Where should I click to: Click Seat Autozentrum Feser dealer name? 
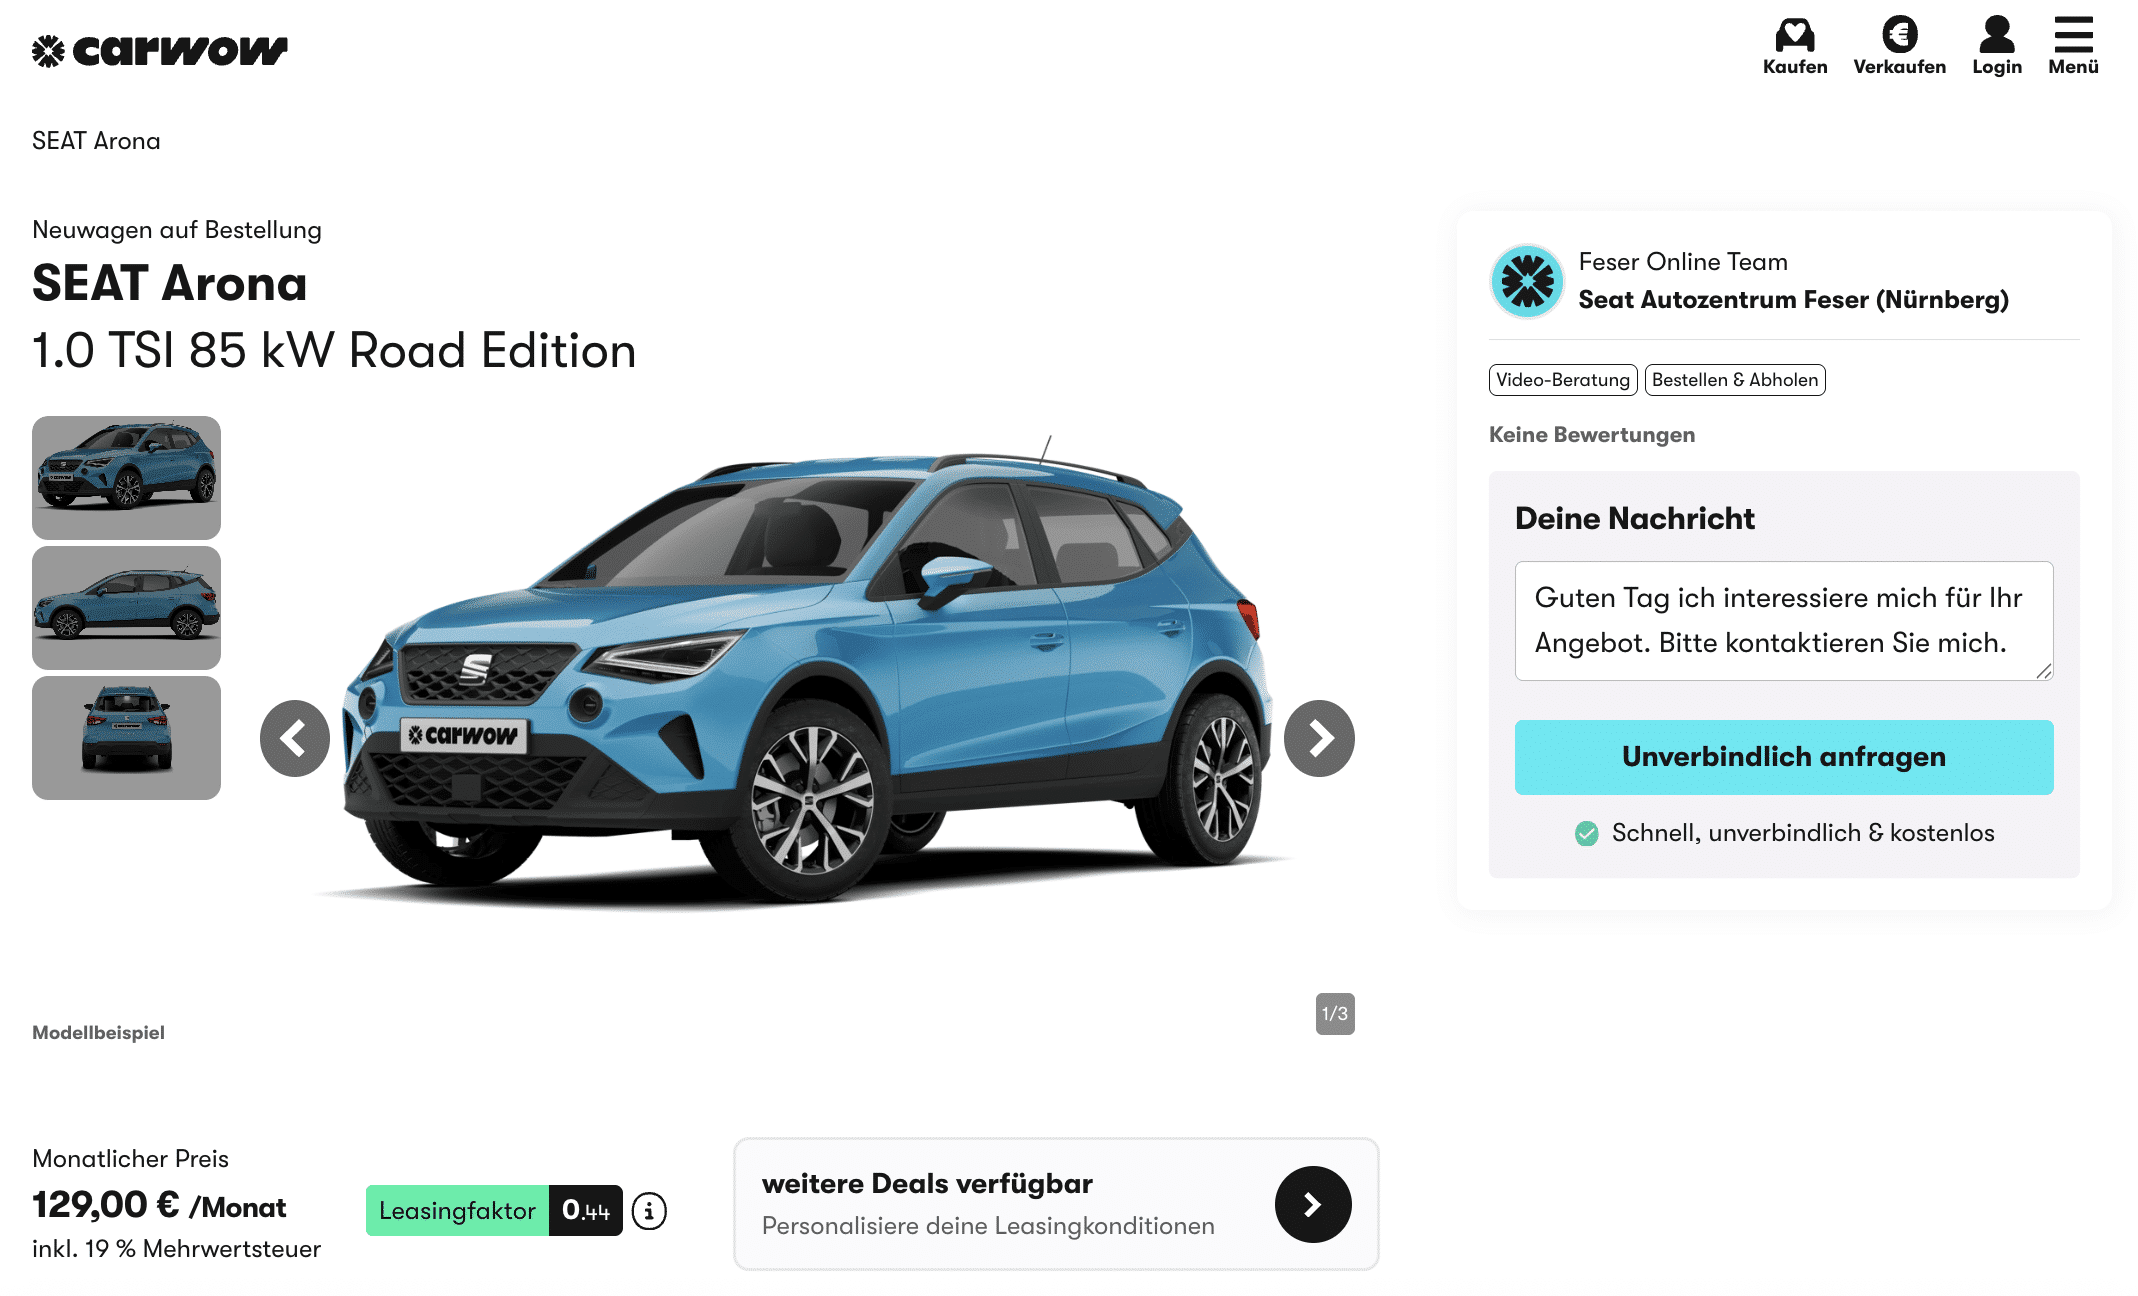(1793, 300)
